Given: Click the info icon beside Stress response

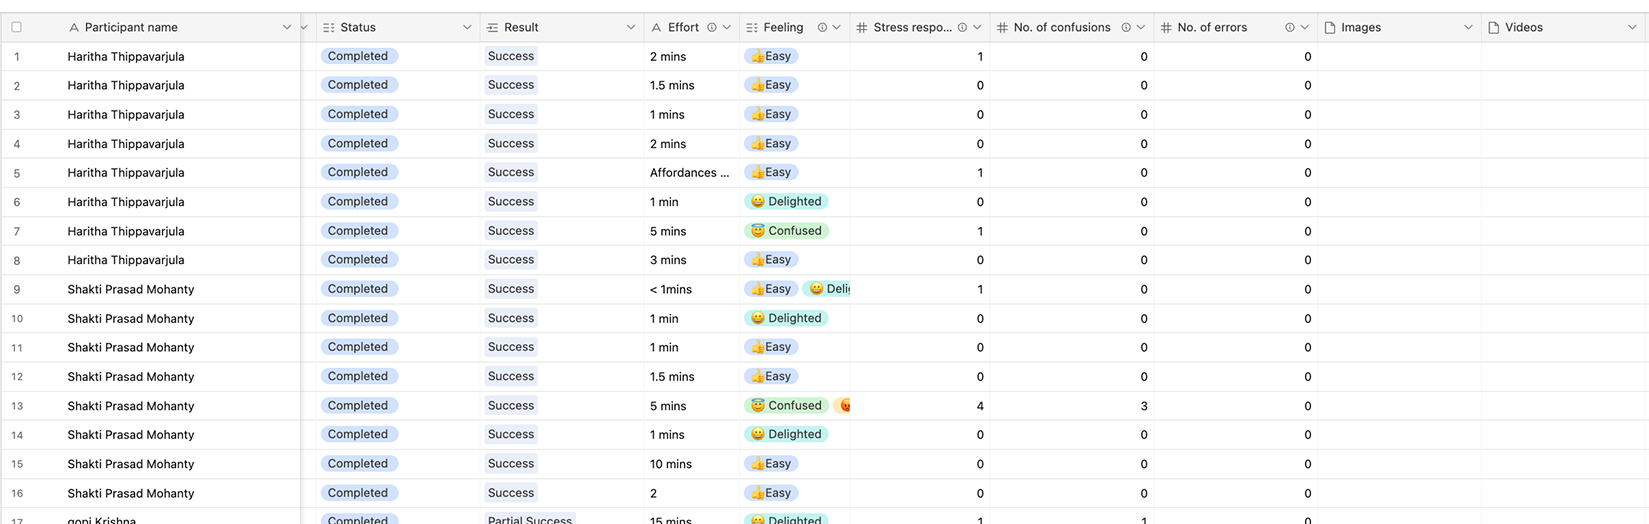Looking at the screenshot, I should click(x=962, y=28).
